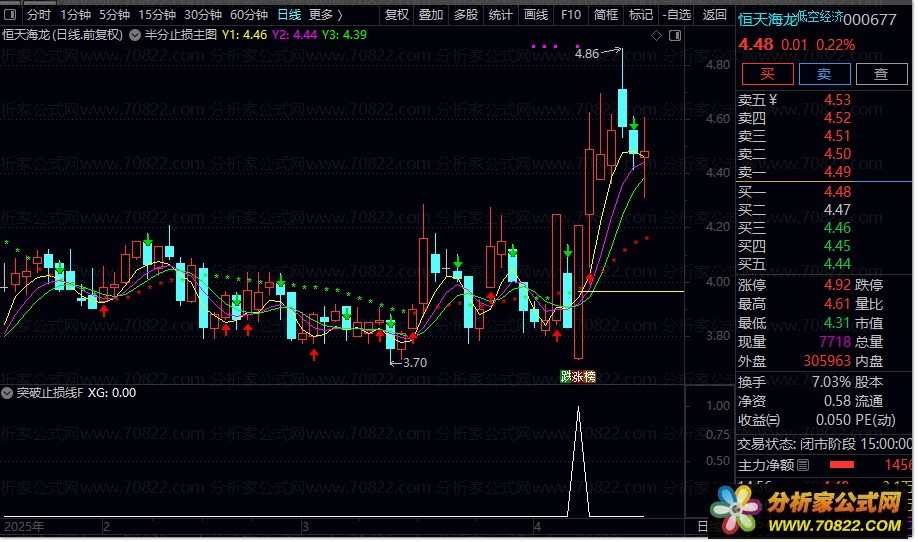The width and height of the screenshot is (918, 542).
Task: Click the red 买 buy button
Action: tap(768, 74)
